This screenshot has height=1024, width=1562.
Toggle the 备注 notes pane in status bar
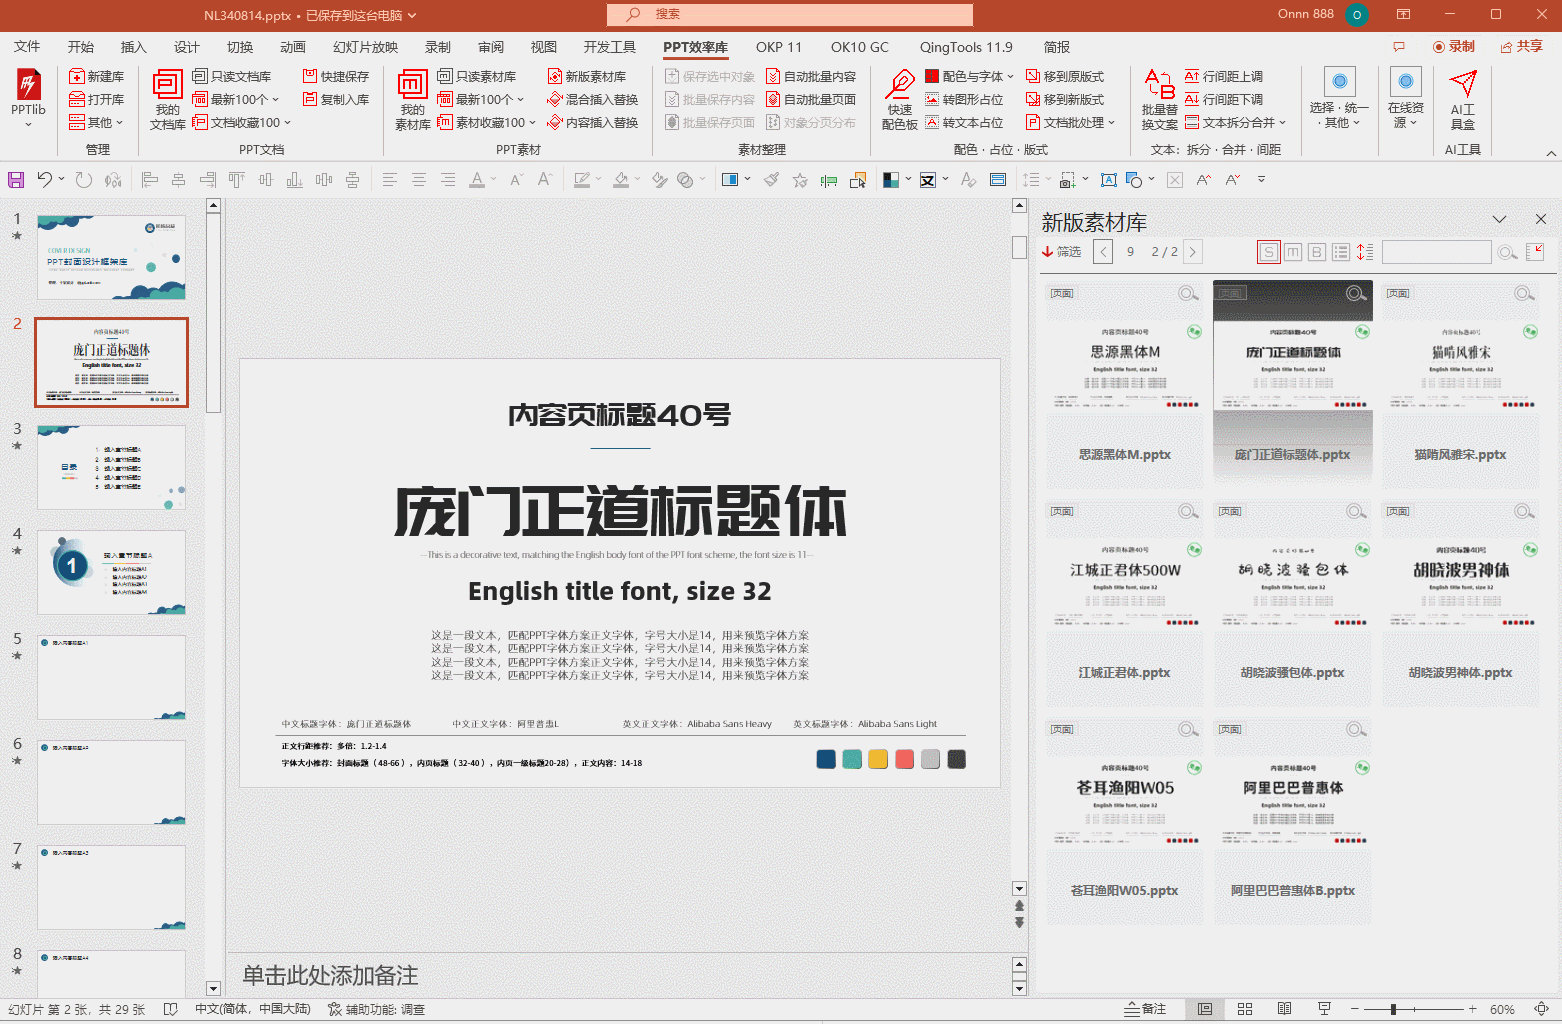[1145, 1009]
